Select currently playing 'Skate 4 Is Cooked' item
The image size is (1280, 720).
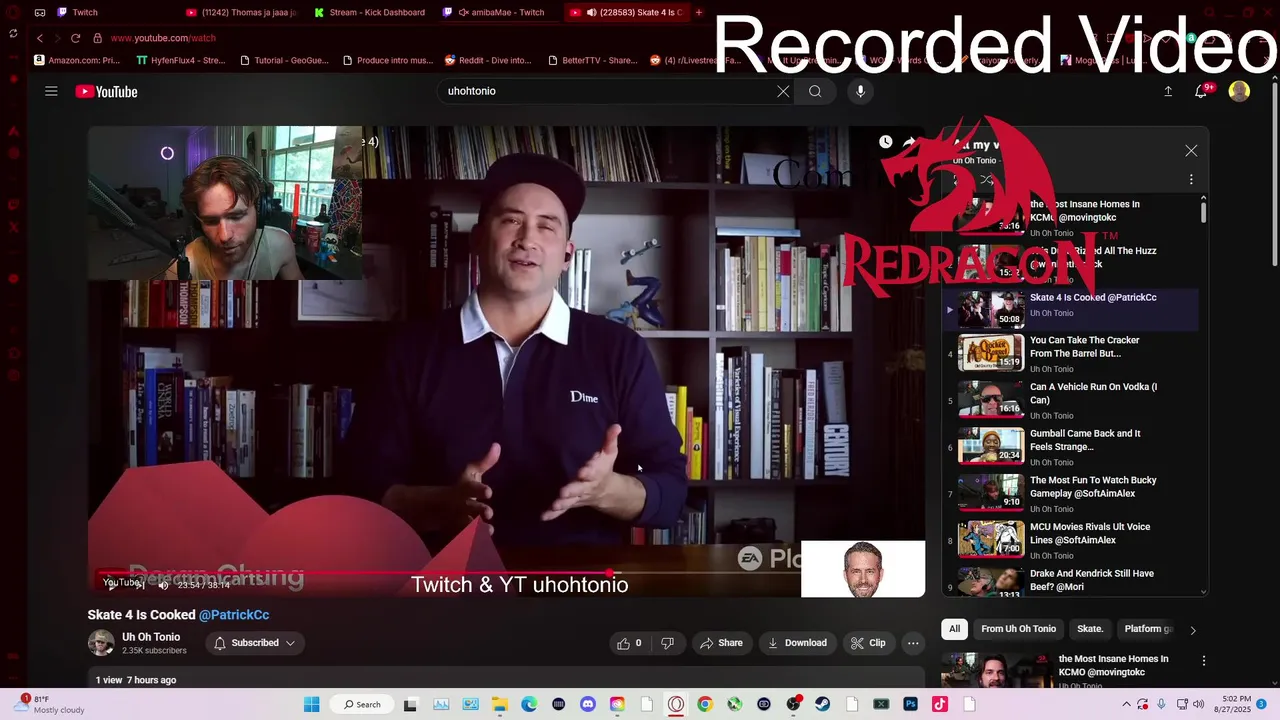(1070, 309)
